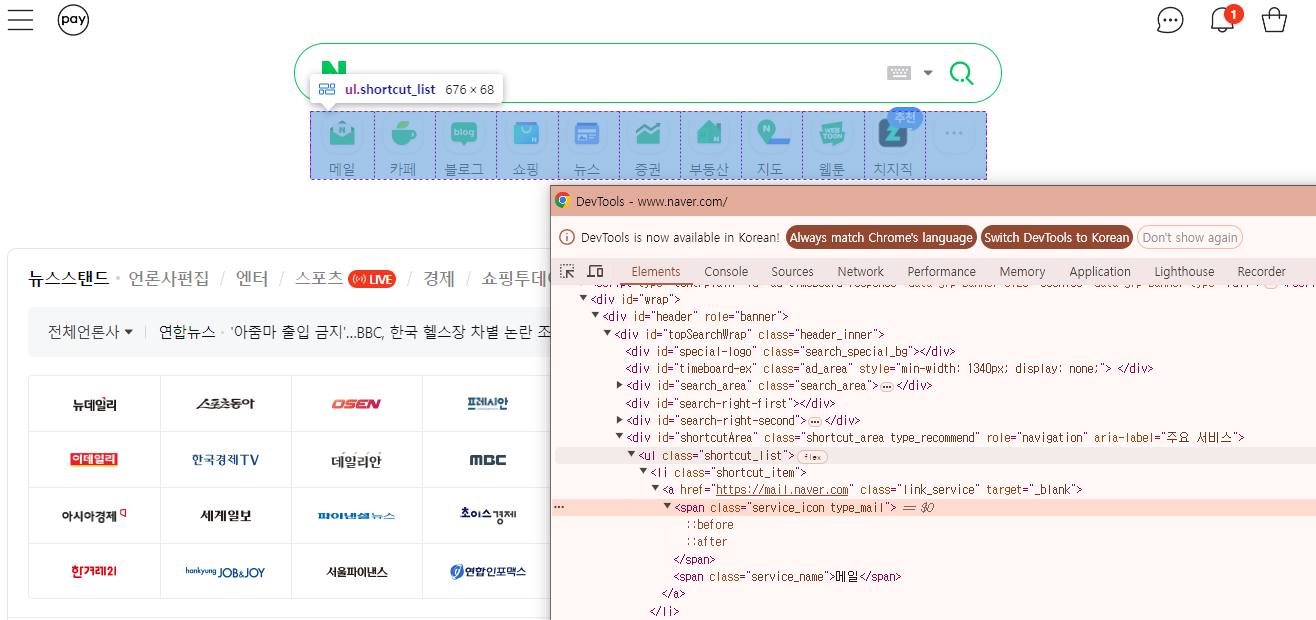Toggle the on-screen keyboard icon
1316x620 pixels.
click(899, 73)
